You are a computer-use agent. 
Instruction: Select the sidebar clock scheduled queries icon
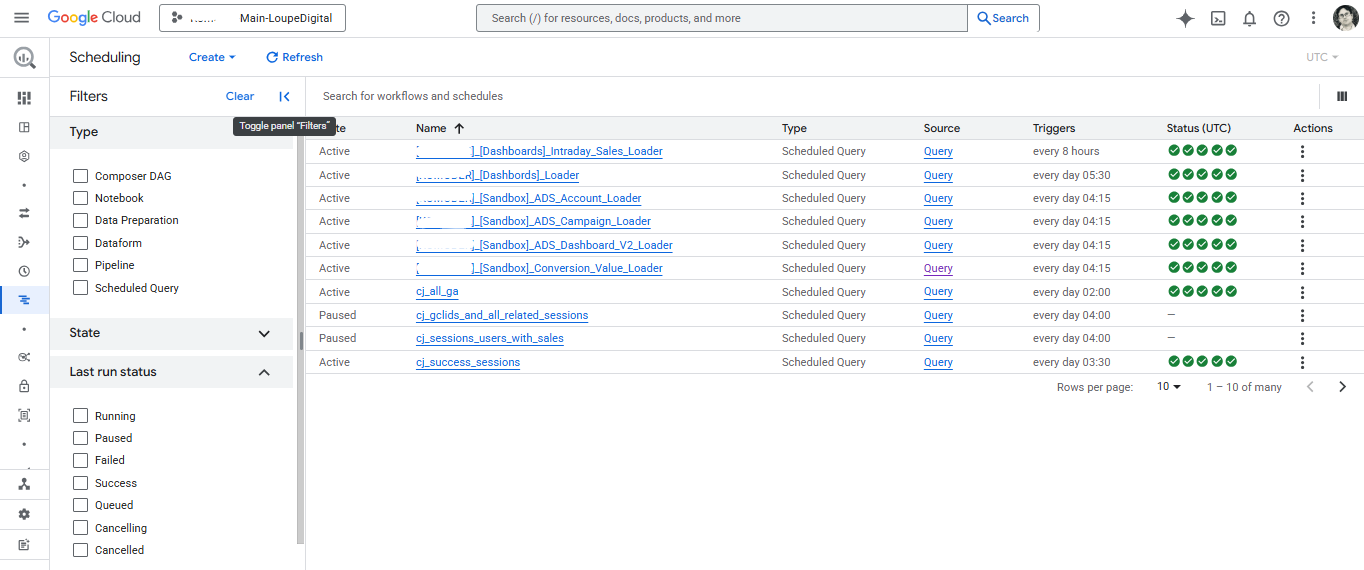pos(24,271)
